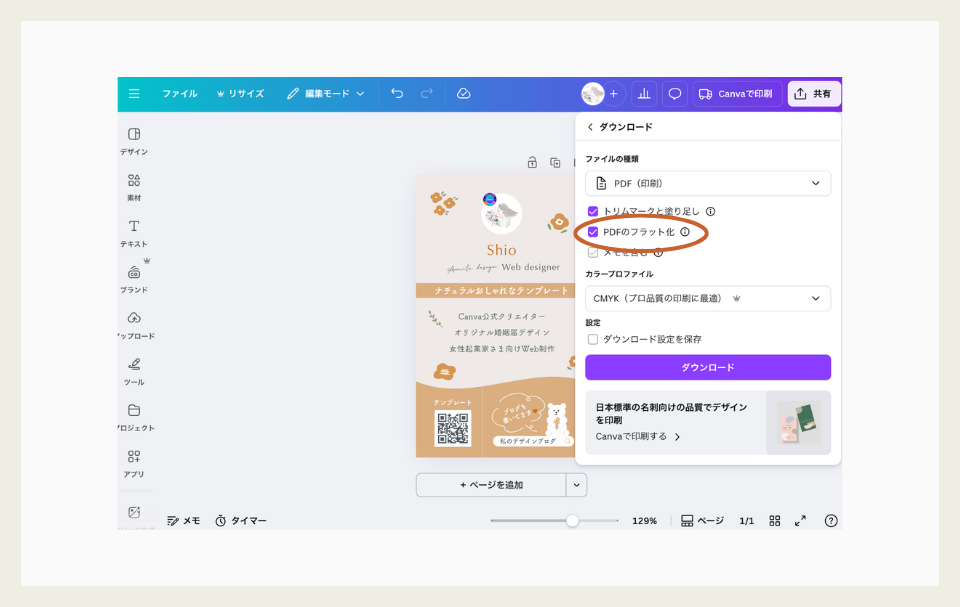This screenshot has height=607, width=960.
Task: Open the ブランド (Brand) panel
Action: click(x=133, y=278)
